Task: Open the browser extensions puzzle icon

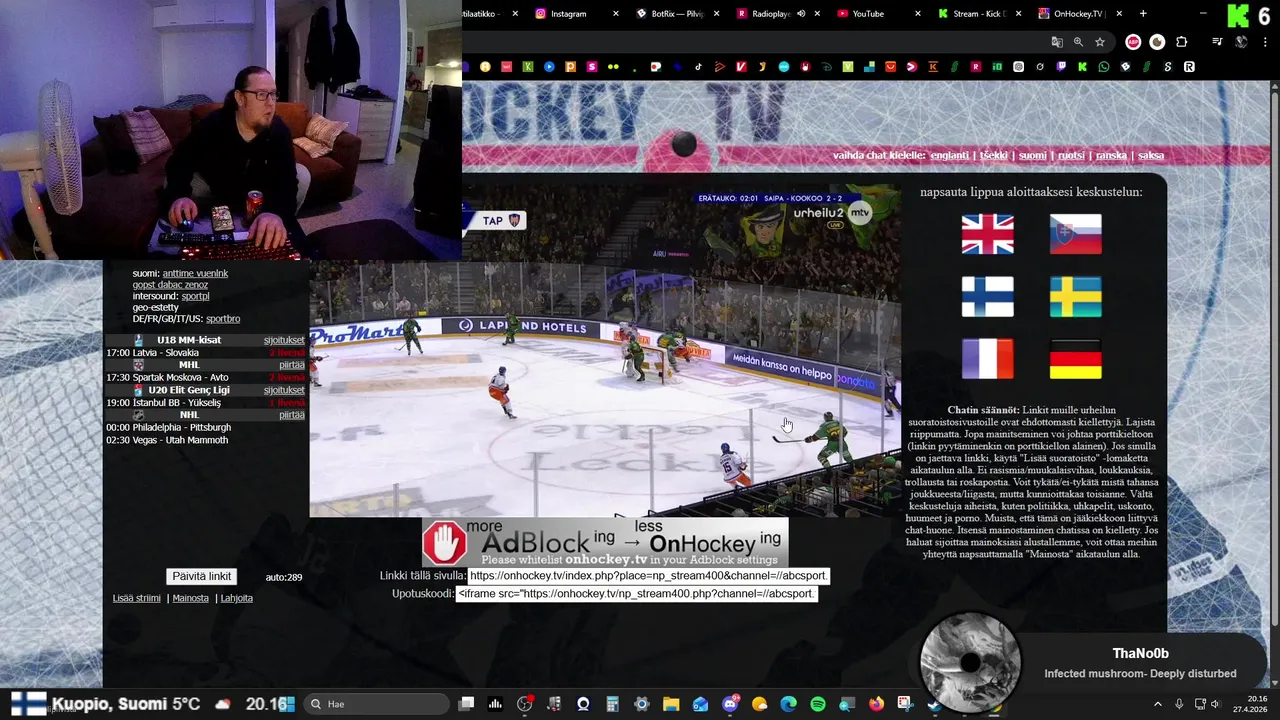Action: tap(1181, 42)
